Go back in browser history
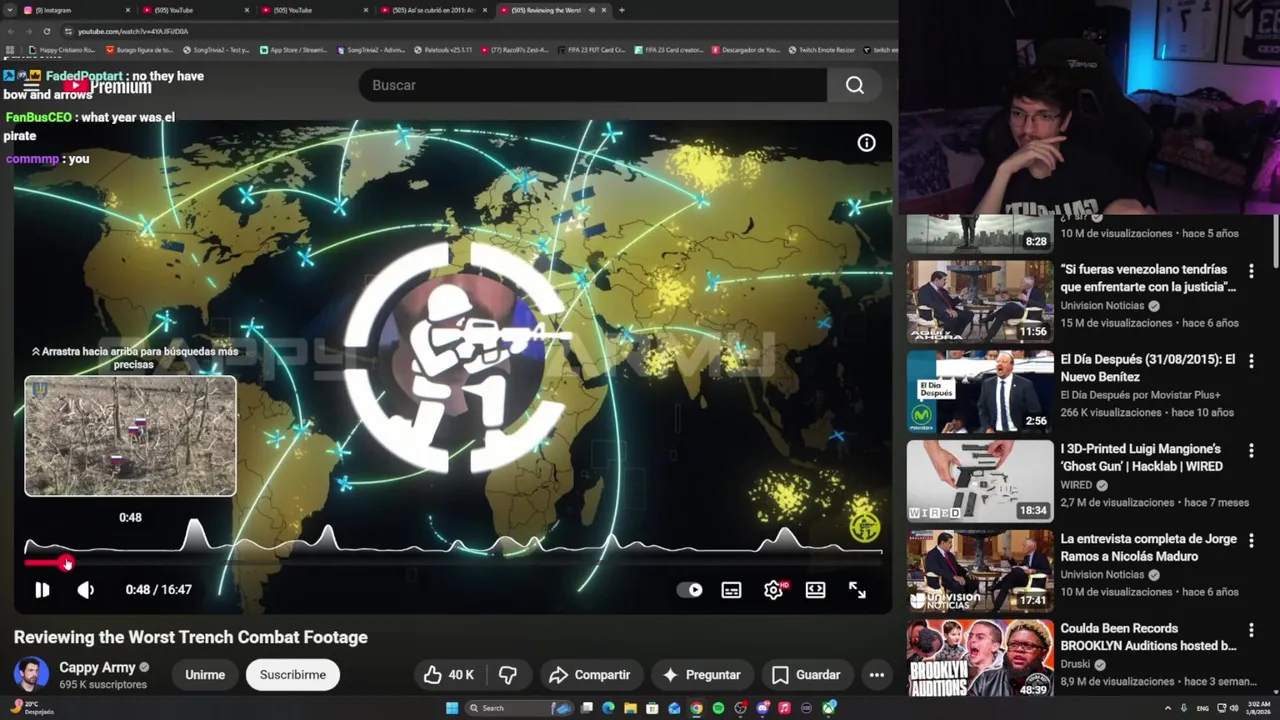The image size is (1280, 720). click(x=9, y=31)
